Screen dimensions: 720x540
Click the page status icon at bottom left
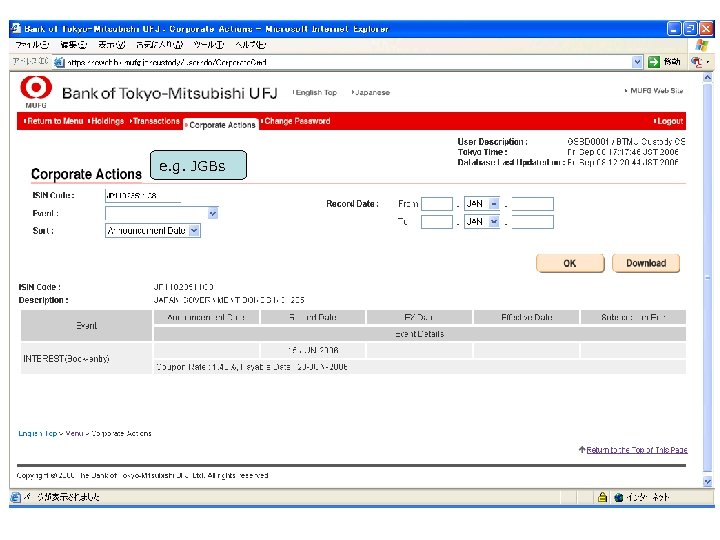coord(16,497)
